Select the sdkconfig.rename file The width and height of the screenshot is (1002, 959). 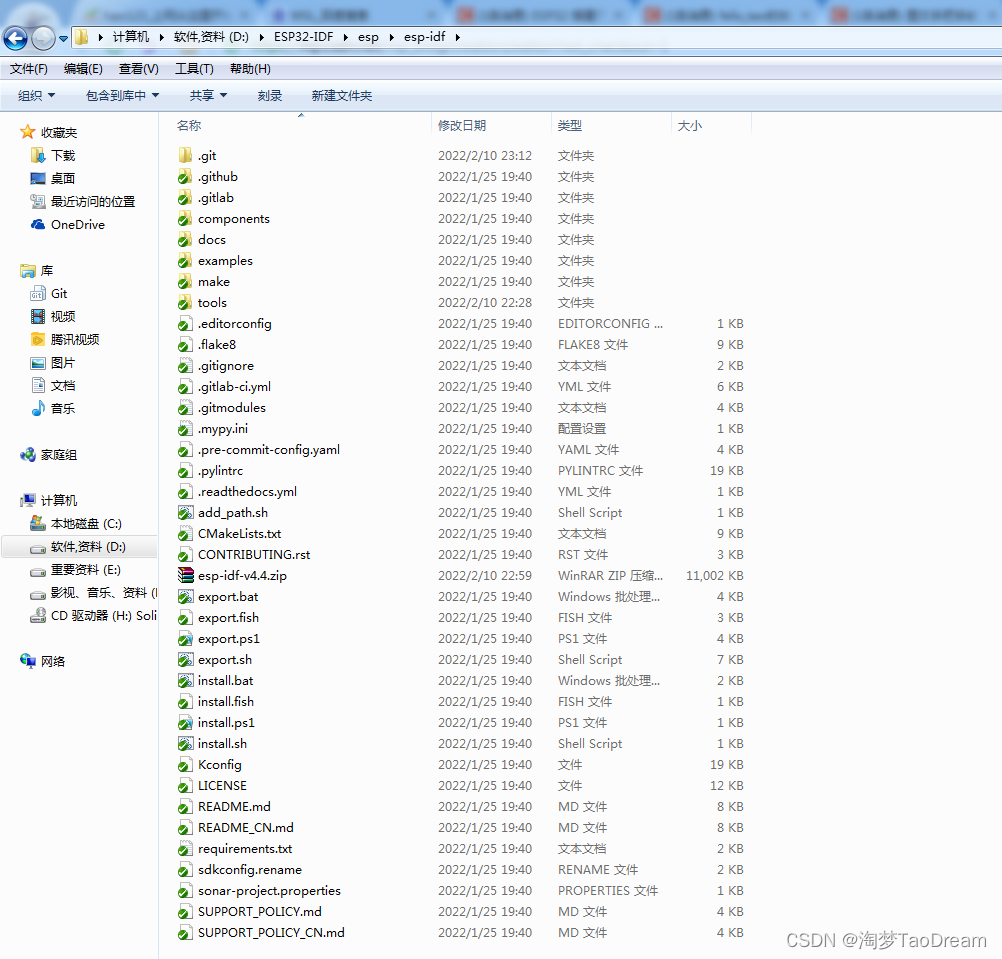250,870
